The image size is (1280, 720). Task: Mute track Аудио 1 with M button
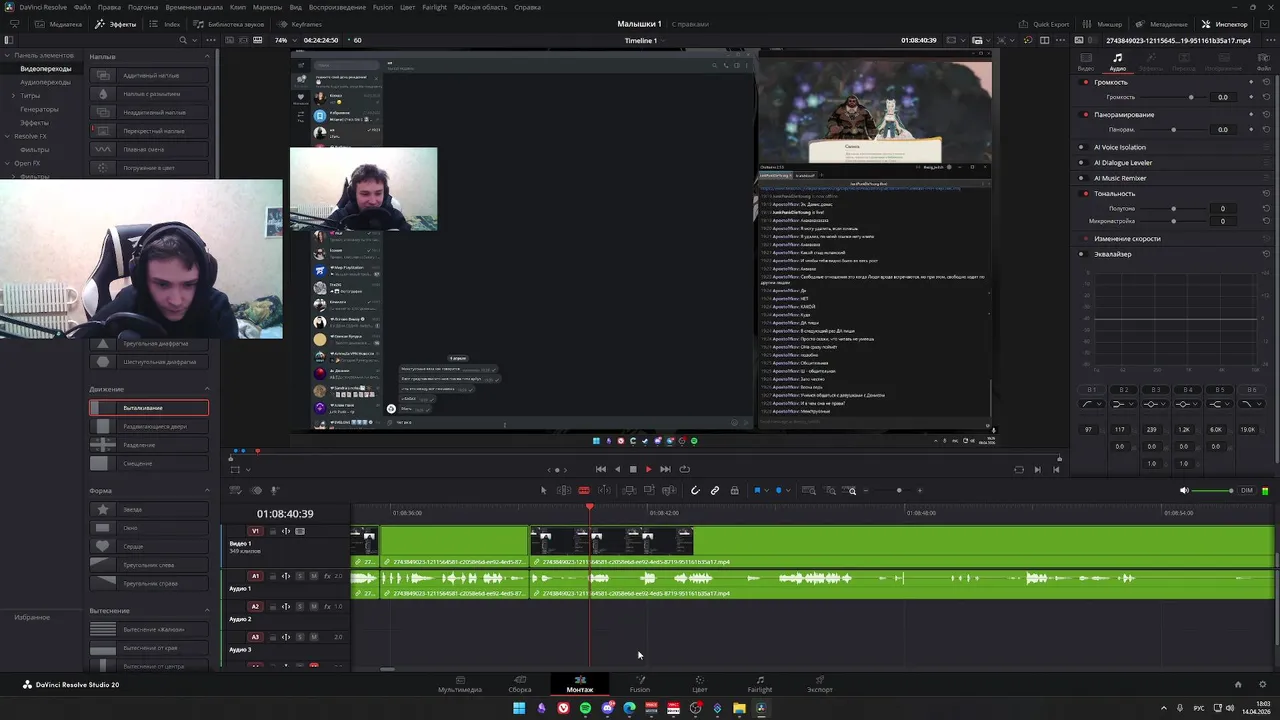(313, 576)
